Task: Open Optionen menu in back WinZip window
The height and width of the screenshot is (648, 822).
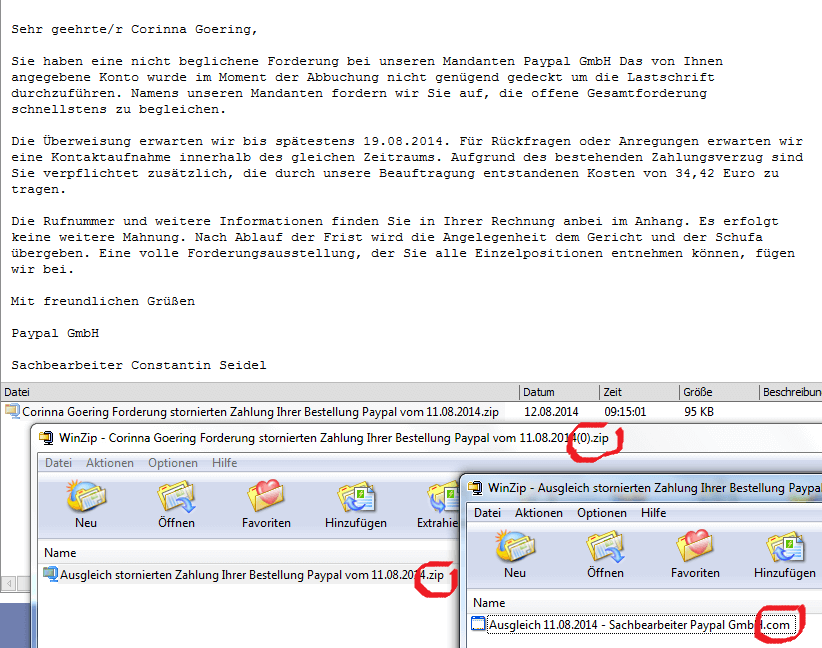Action: (172, 463)
